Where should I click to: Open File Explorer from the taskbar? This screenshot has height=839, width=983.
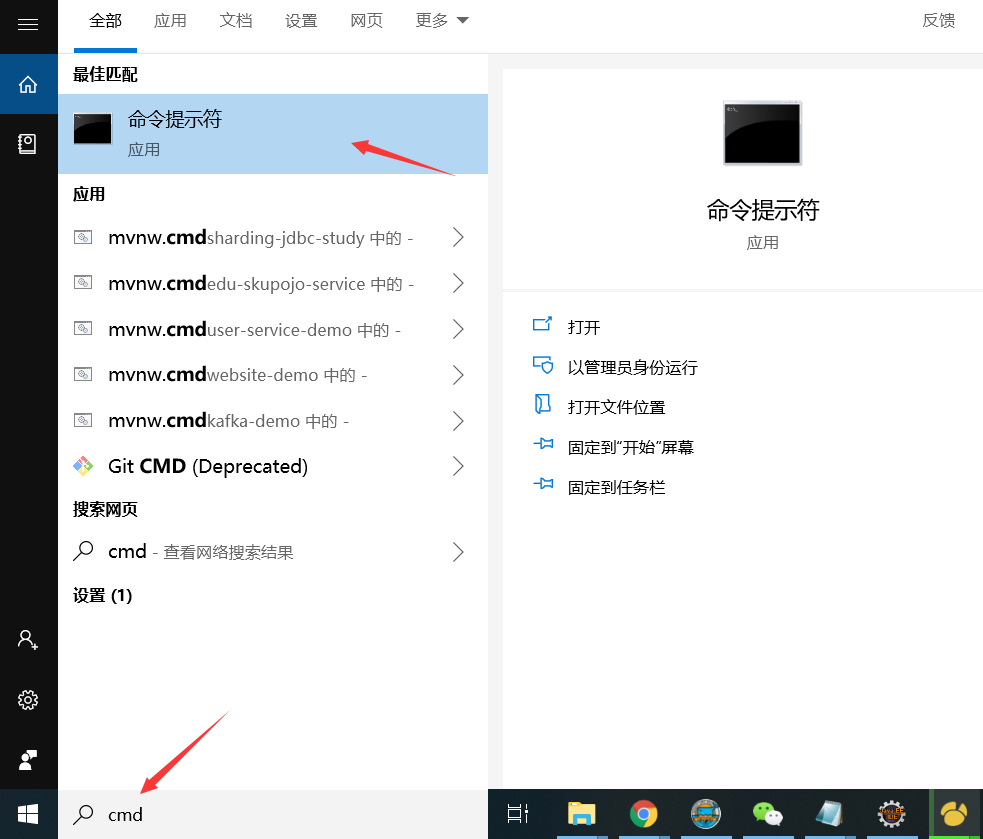(x=580, y=814)
